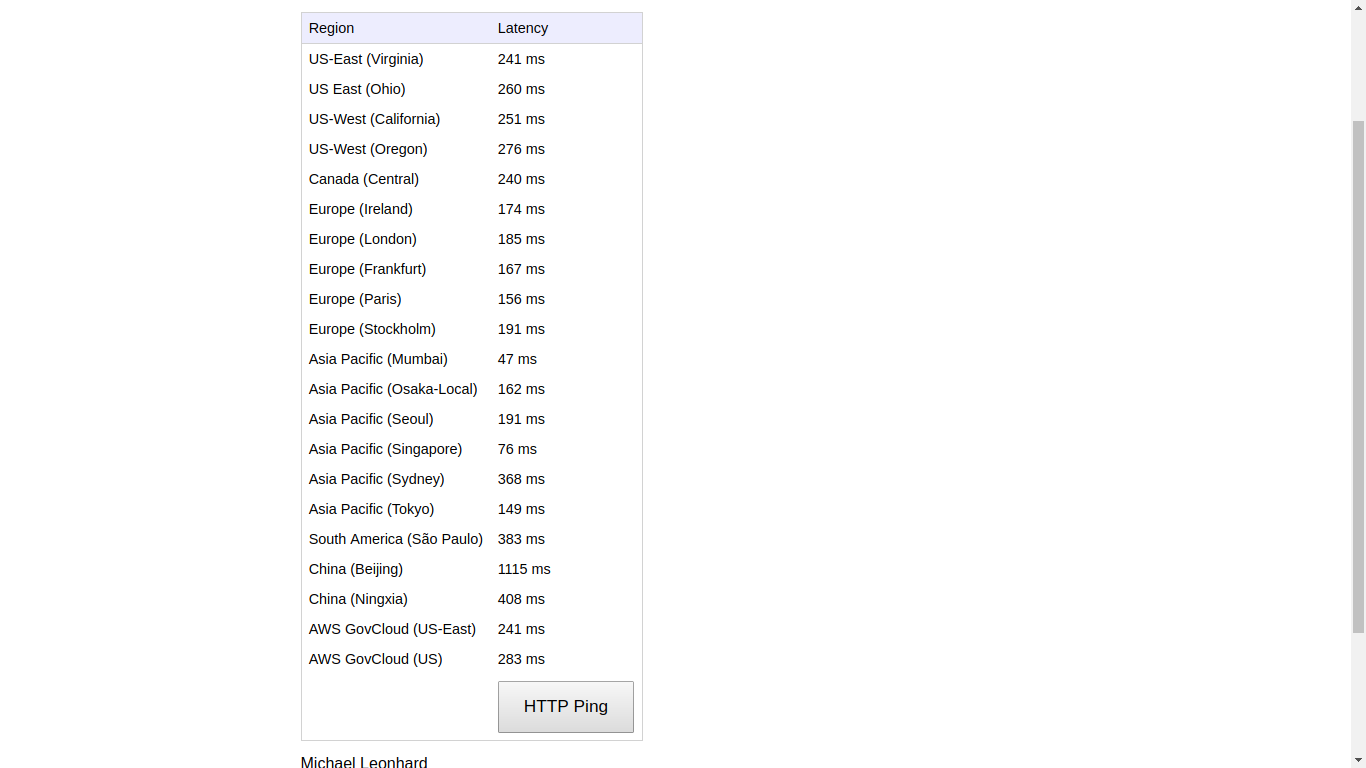
Task: Click the Michael Leonhard text below table
Action: tap(364, 761)
